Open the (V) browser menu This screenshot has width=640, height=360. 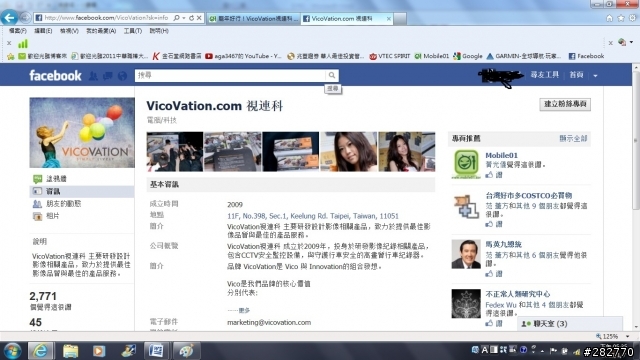pyautogui.click(x=69, y=31)
